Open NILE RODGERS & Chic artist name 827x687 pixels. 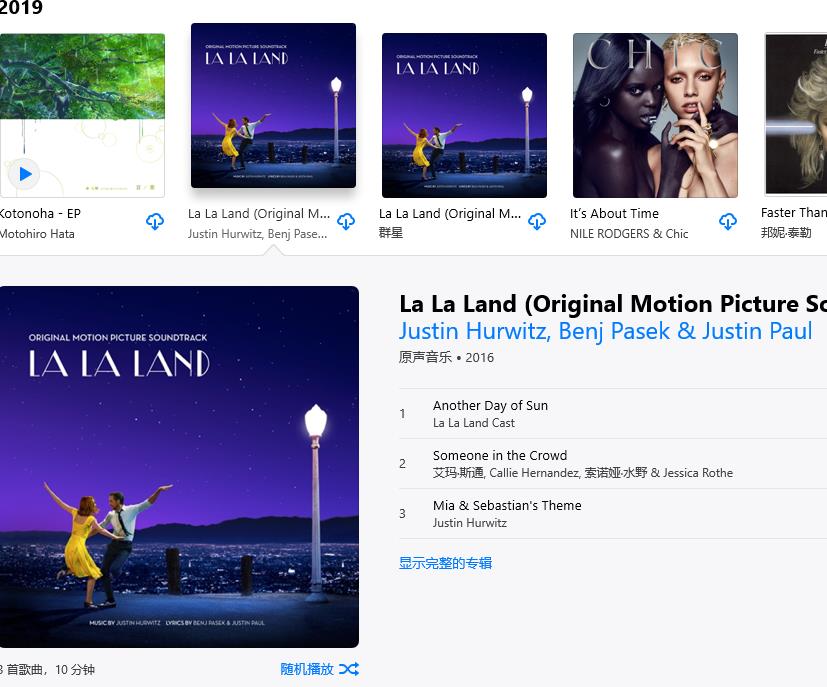point(629,234)
